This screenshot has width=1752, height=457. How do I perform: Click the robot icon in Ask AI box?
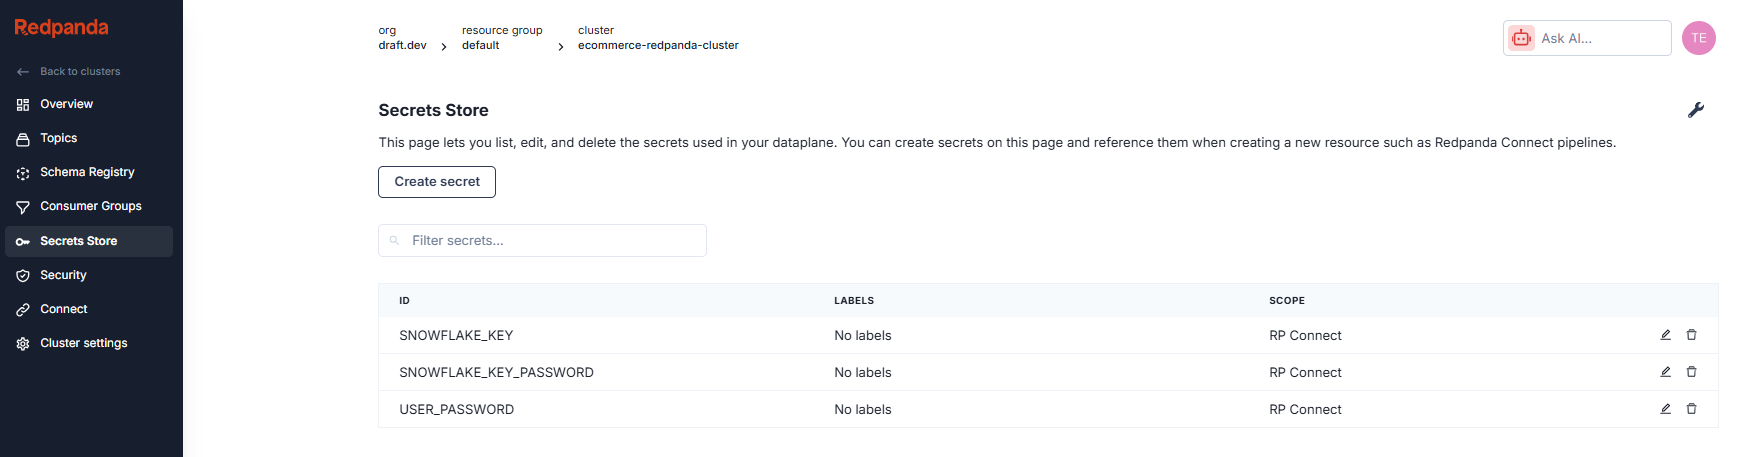[1521, 38]
